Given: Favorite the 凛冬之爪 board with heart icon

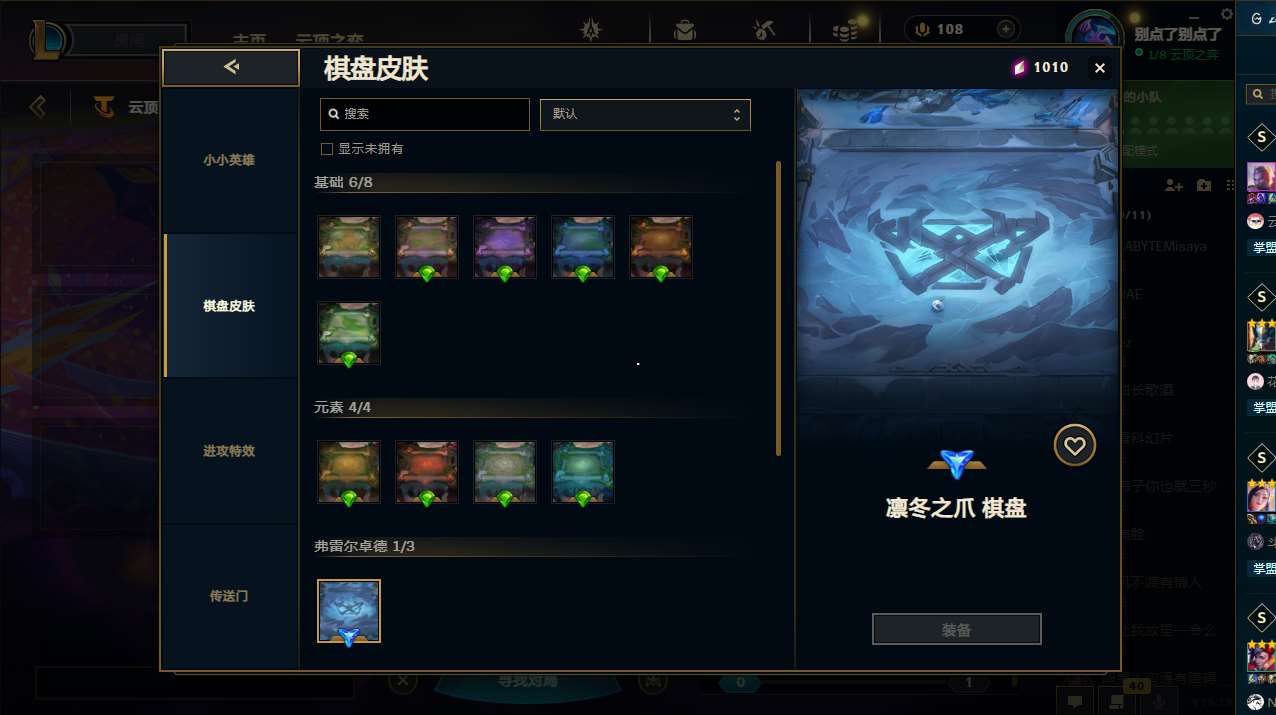Looking at the screenshot, I should (x=1075, y=446).
